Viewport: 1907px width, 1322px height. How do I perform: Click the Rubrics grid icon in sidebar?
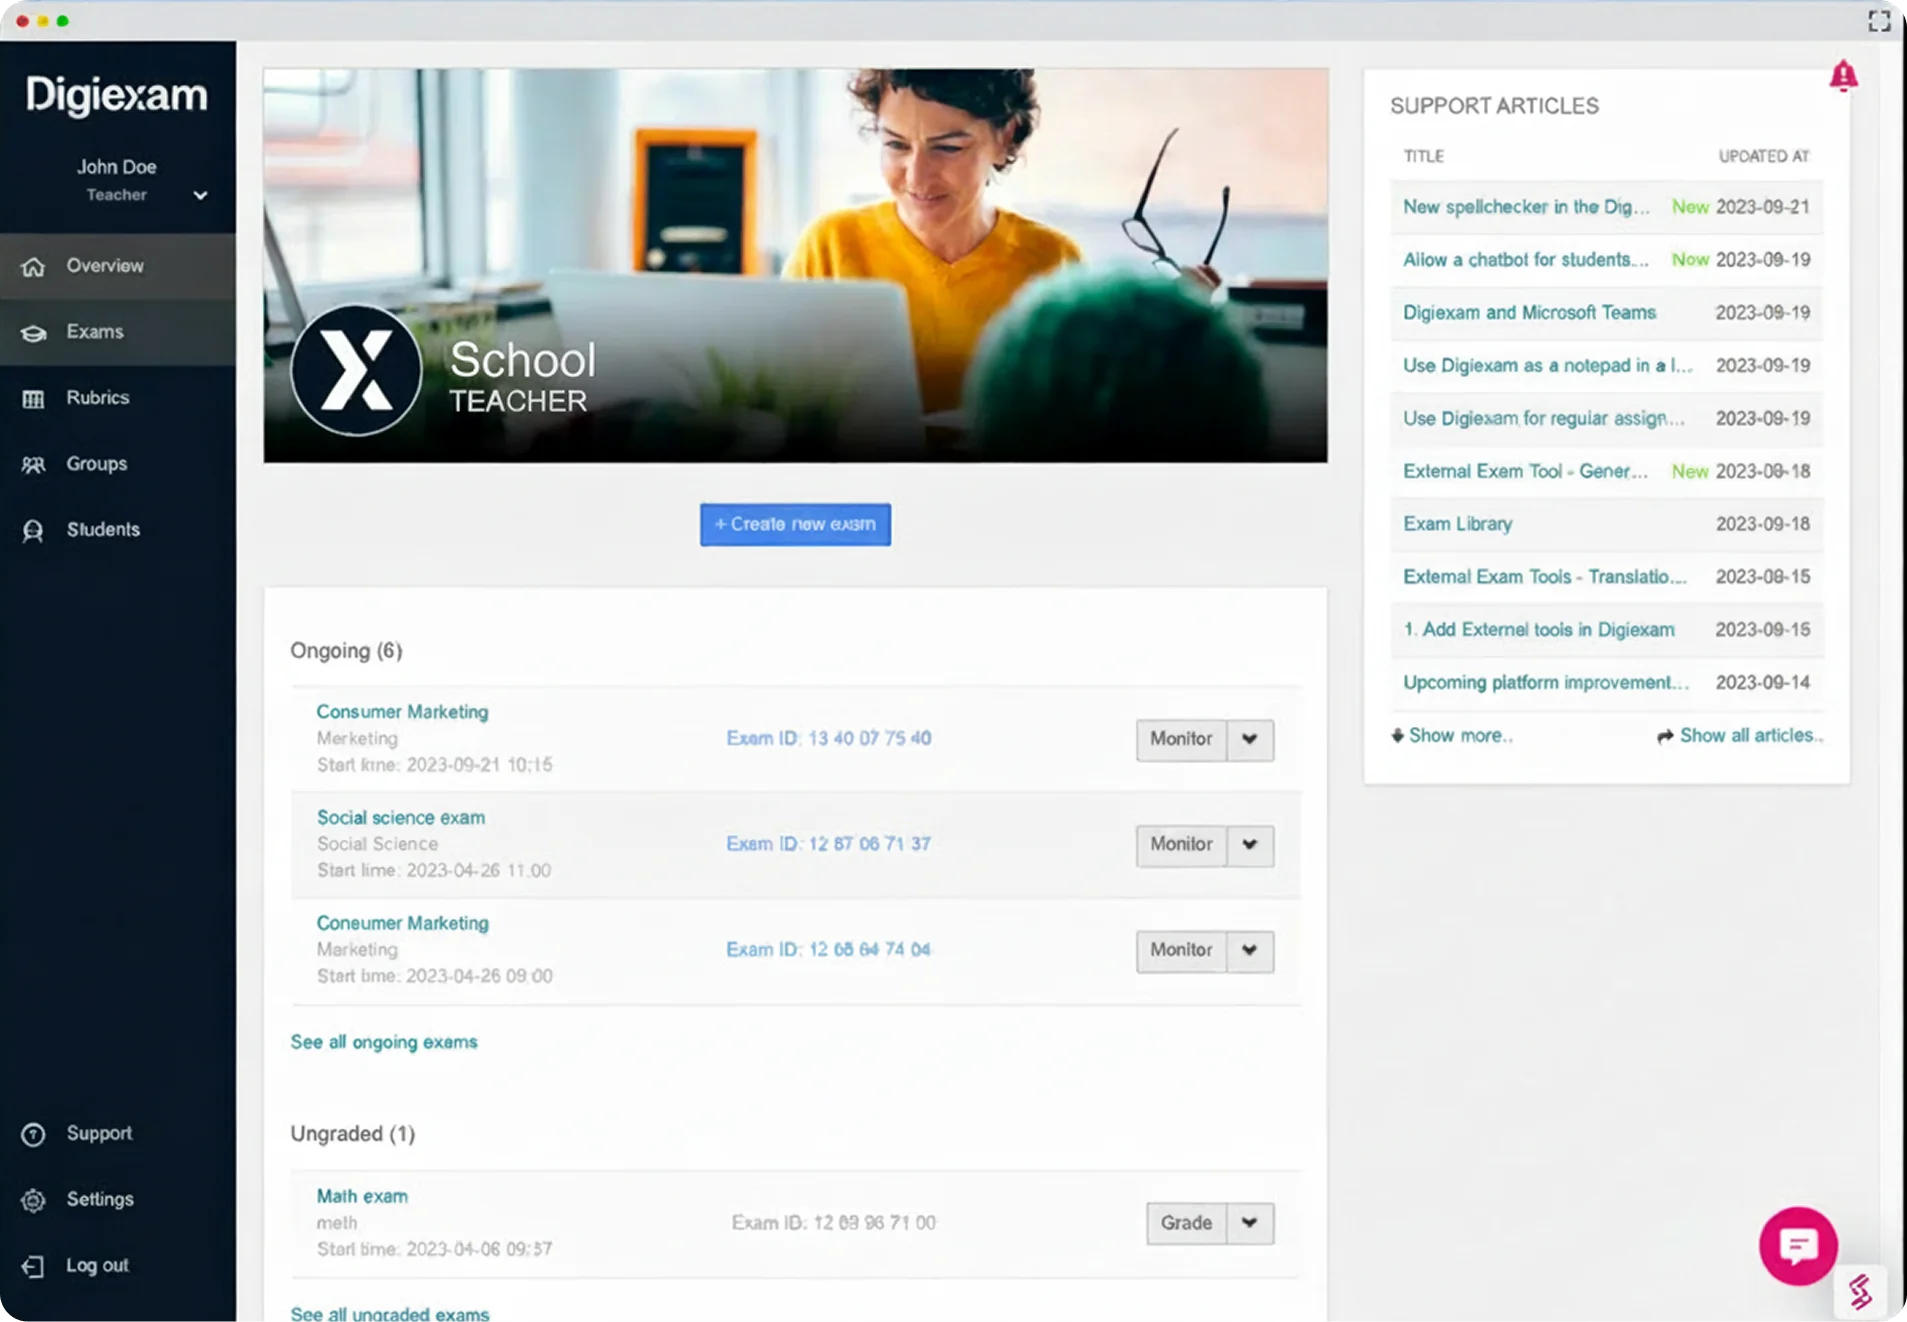pos(33,399)
